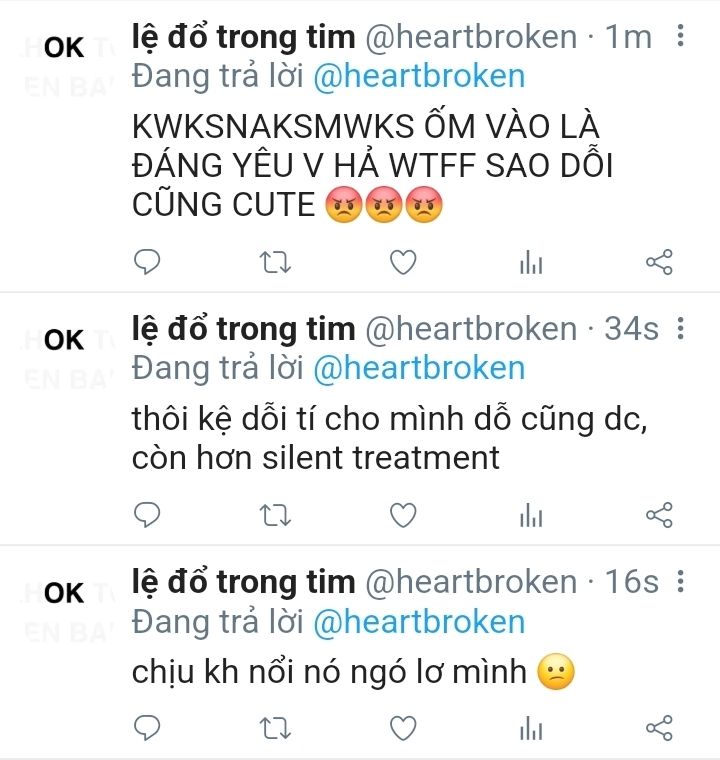Screen dimensions: 720x760
Task: View analytics of the 1m tweet
Action: pyautogui.click(x=531, y=263)
